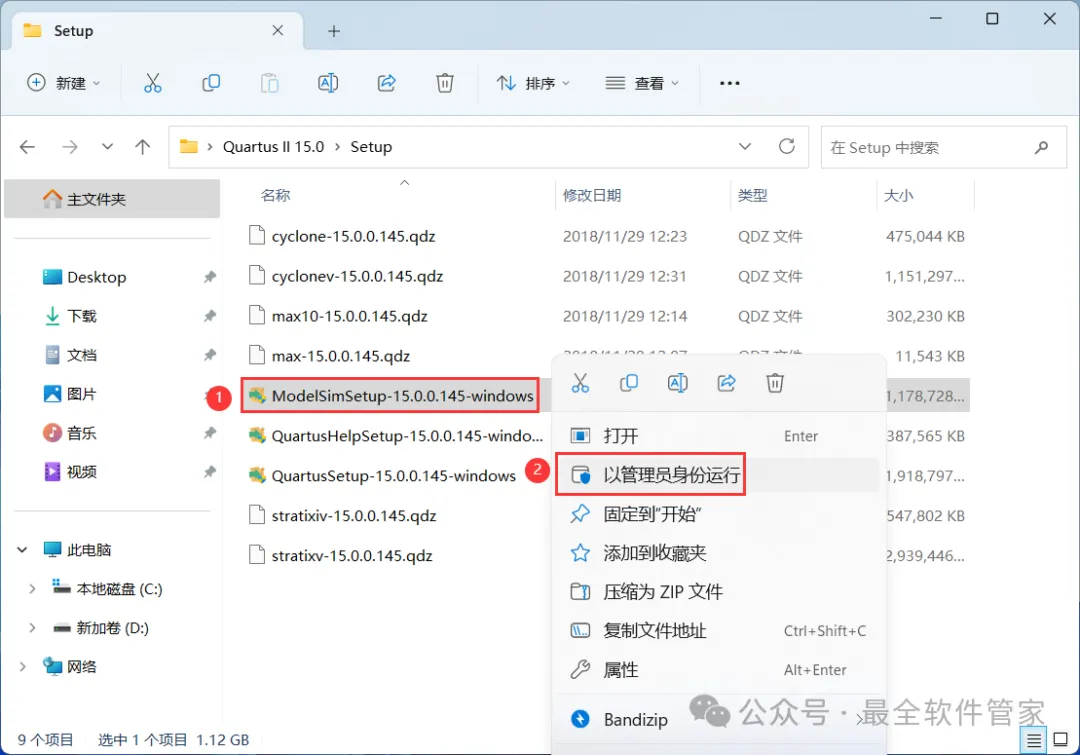This screenshot has height=755, width=1080.
Task: Select the file stratixiv-15.0.0.145.qdz
Action: click(x=353, y=516)
